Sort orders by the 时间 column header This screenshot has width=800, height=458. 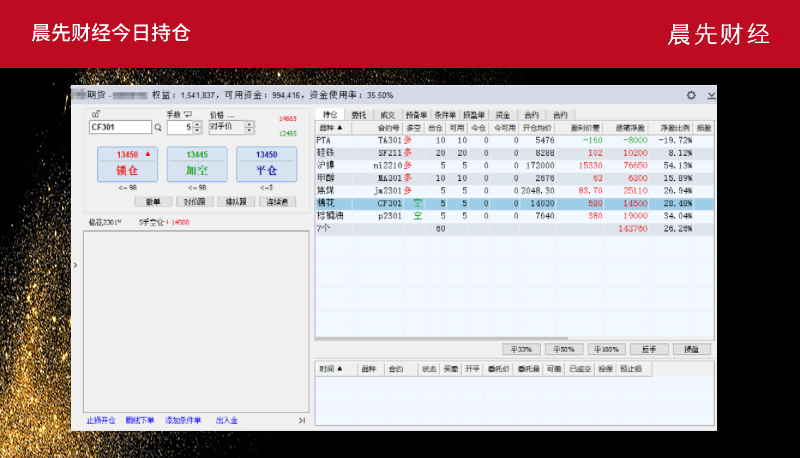coord(332,368)
